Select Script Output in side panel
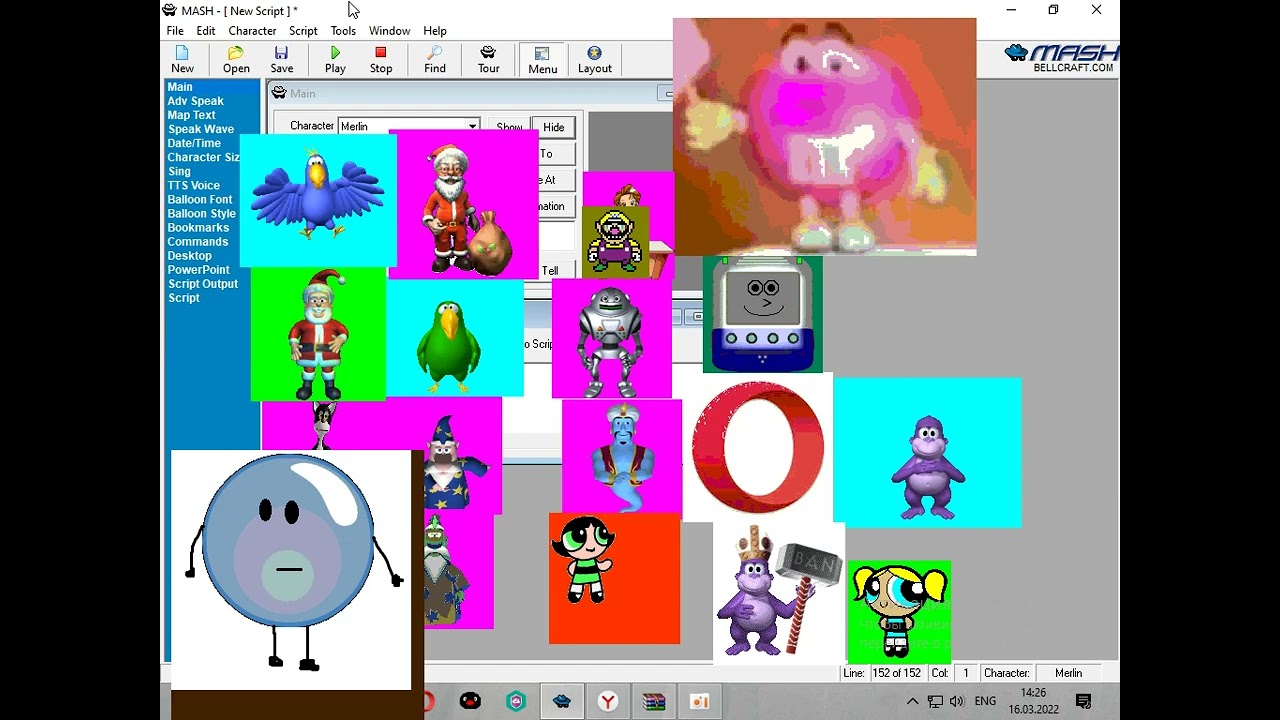 203,283
